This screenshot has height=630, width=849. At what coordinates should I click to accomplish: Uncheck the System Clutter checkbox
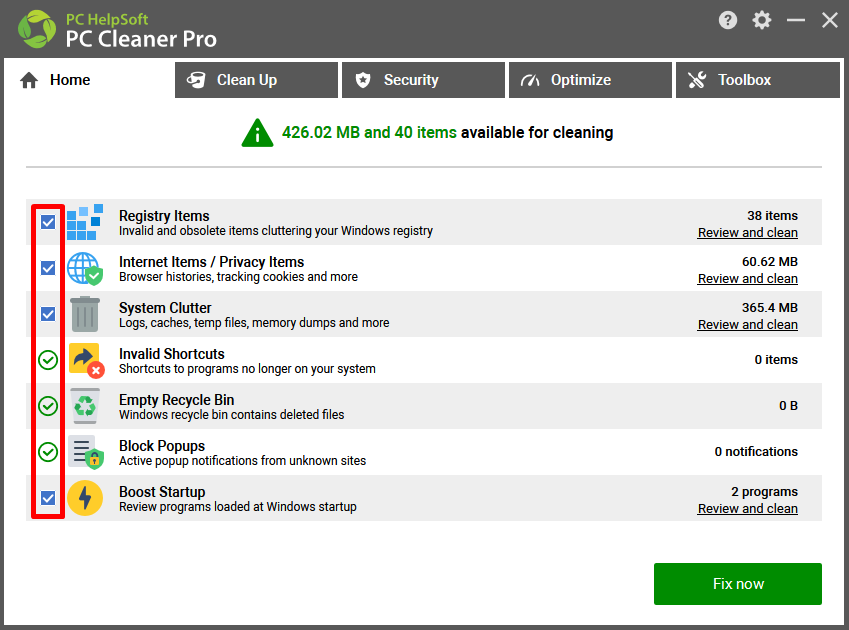pyautogui.click(x=48, y=314)
